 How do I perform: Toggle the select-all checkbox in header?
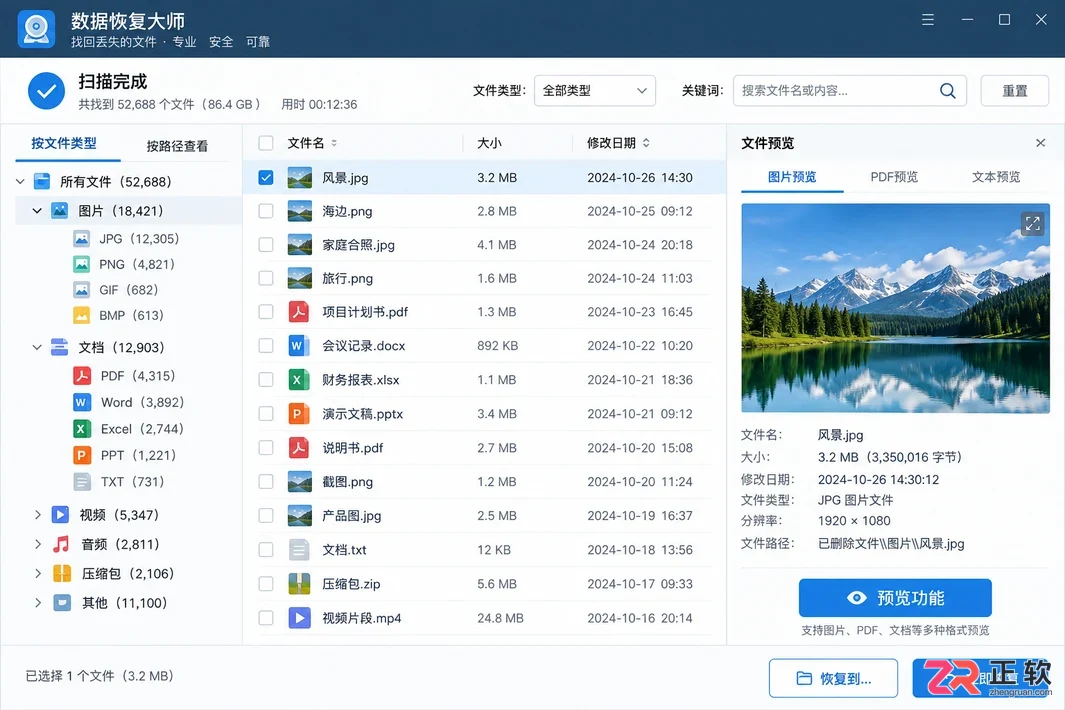266,143
